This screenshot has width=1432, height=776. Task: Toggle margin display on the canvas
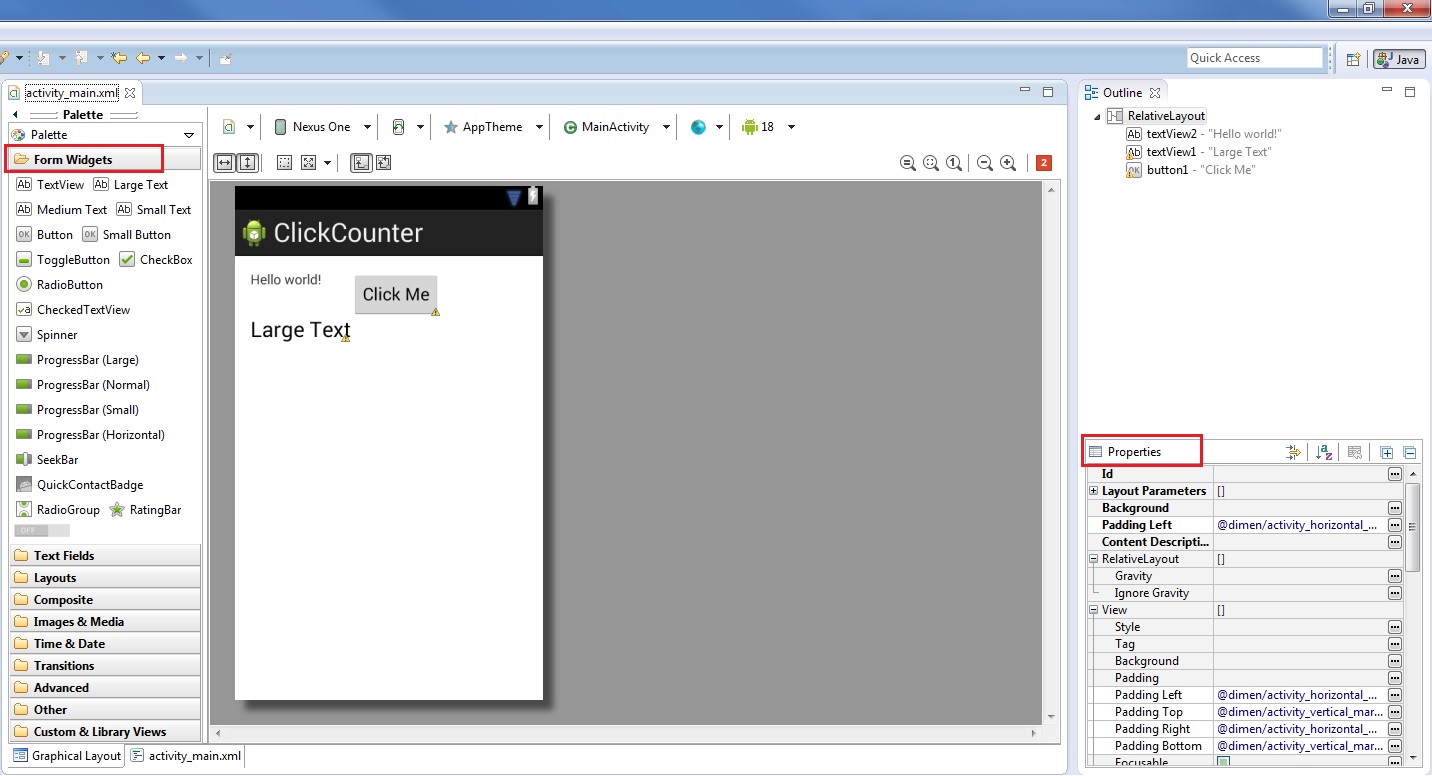(284, 162)
